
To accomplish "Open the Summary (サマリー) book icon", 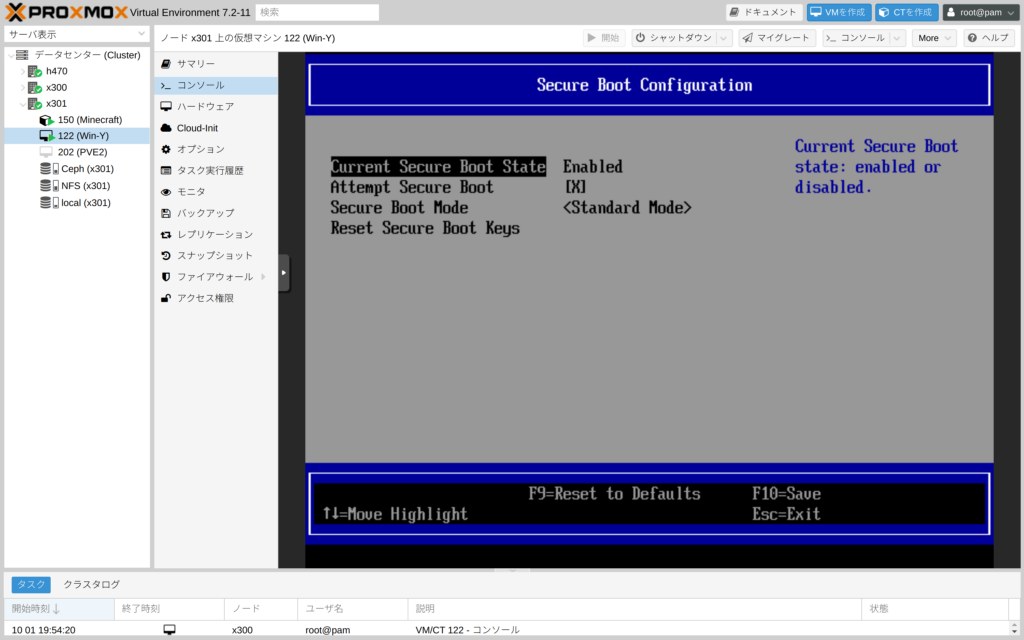I will tap(166, 64).
